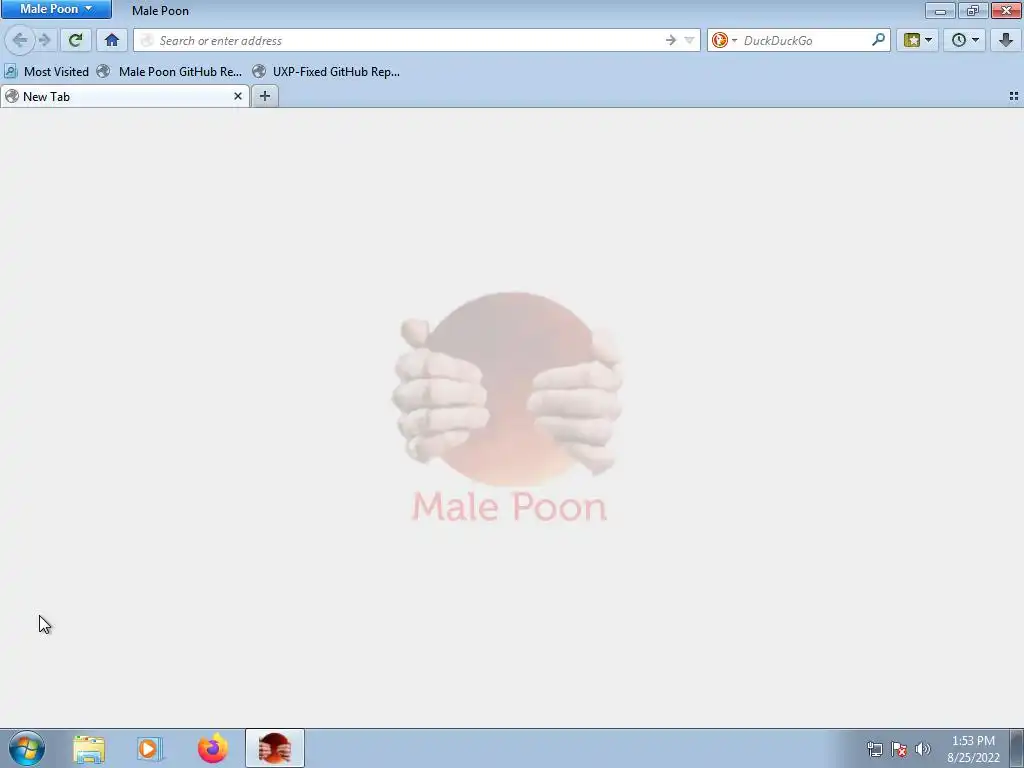Open the downloads arrow button
1024x768 pixels.
point(1006,40)
